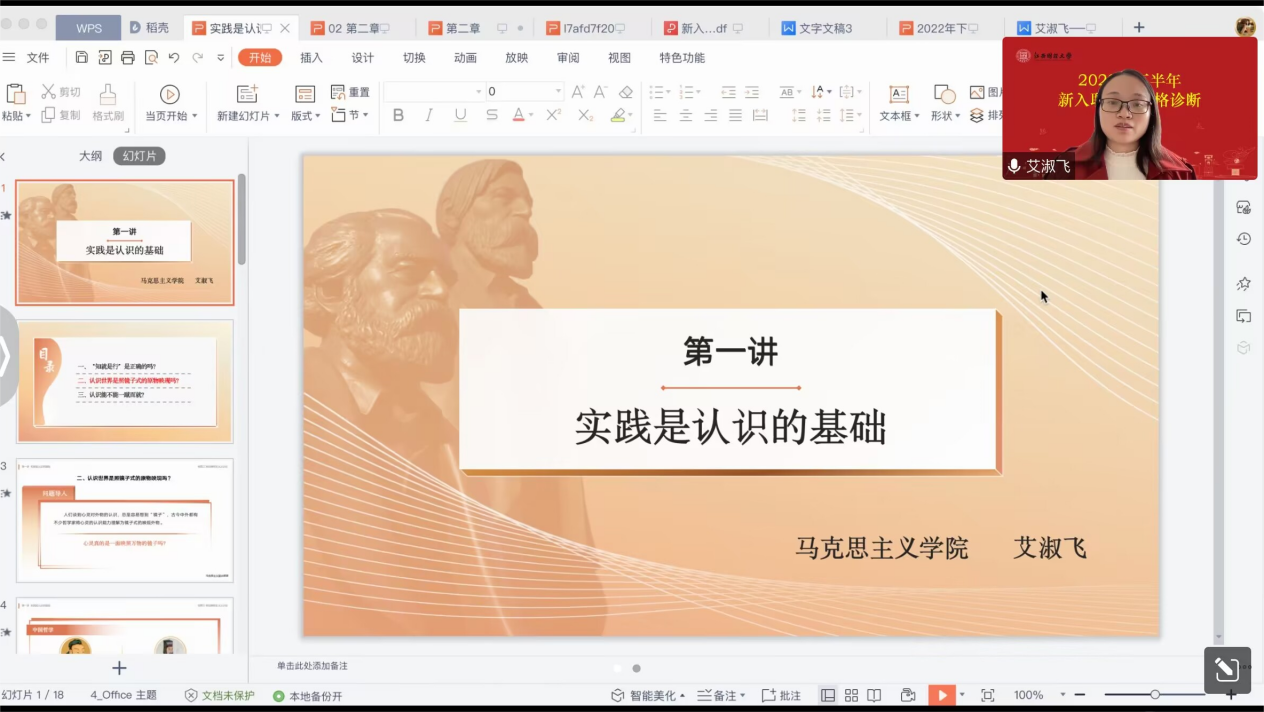
Task: Click the Notes (备注) button in status bar
Action: (721, 695)
